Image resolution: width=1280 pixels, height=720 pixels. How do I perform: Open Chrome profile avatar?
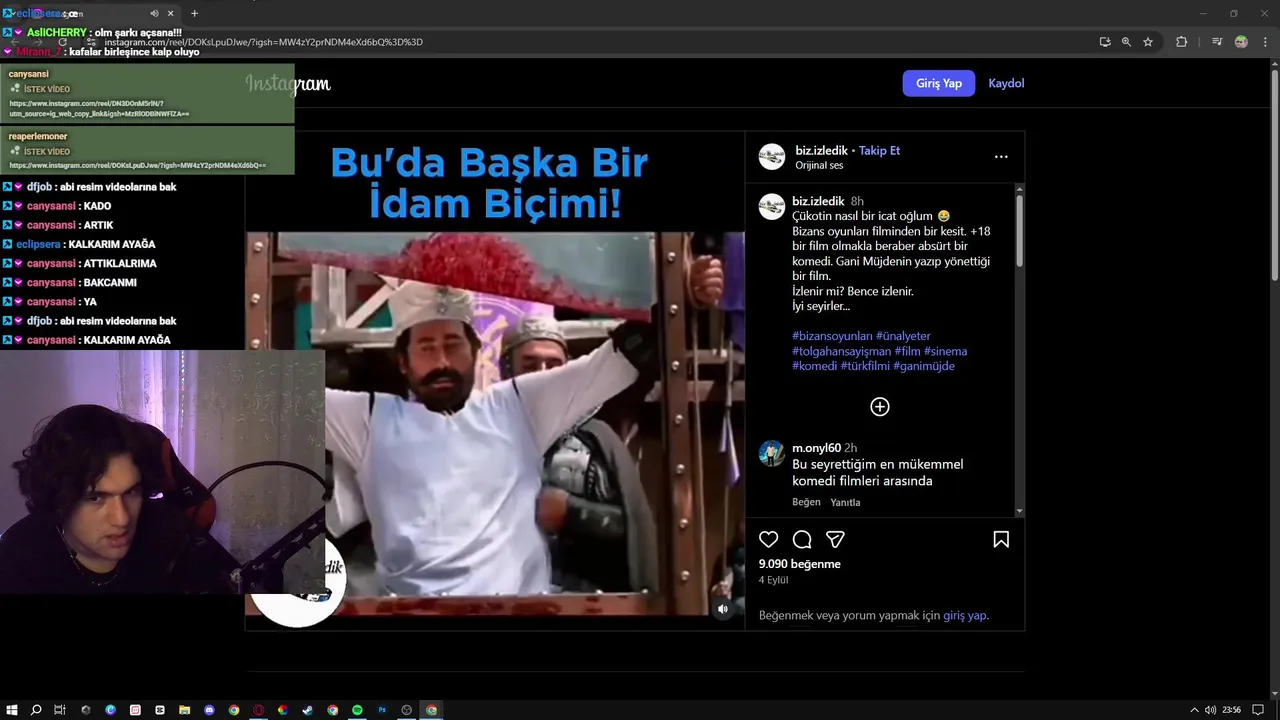point(1241,42)
